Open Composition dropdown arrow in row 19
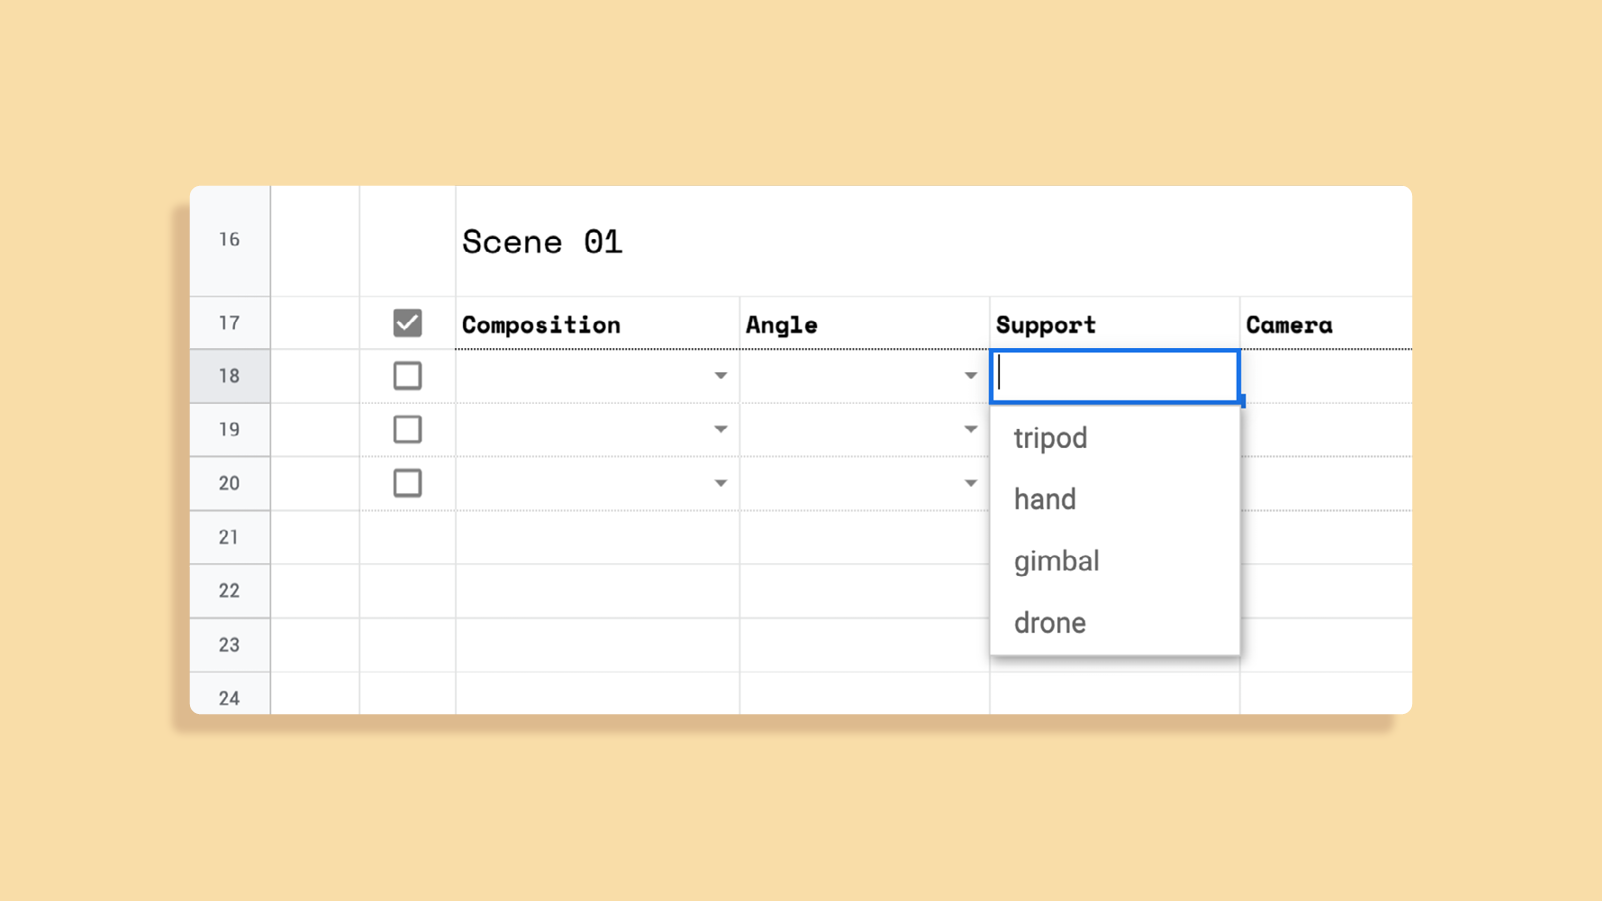This screenshot has height=901, width=1602. 720,429
